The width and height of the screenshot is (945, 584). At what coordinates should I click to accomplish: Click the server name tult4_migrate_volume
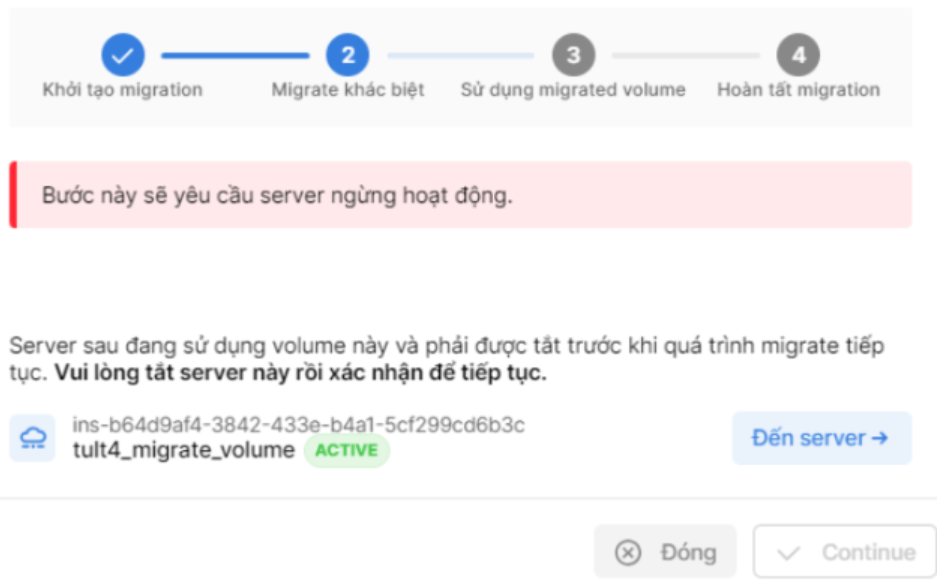184,450
